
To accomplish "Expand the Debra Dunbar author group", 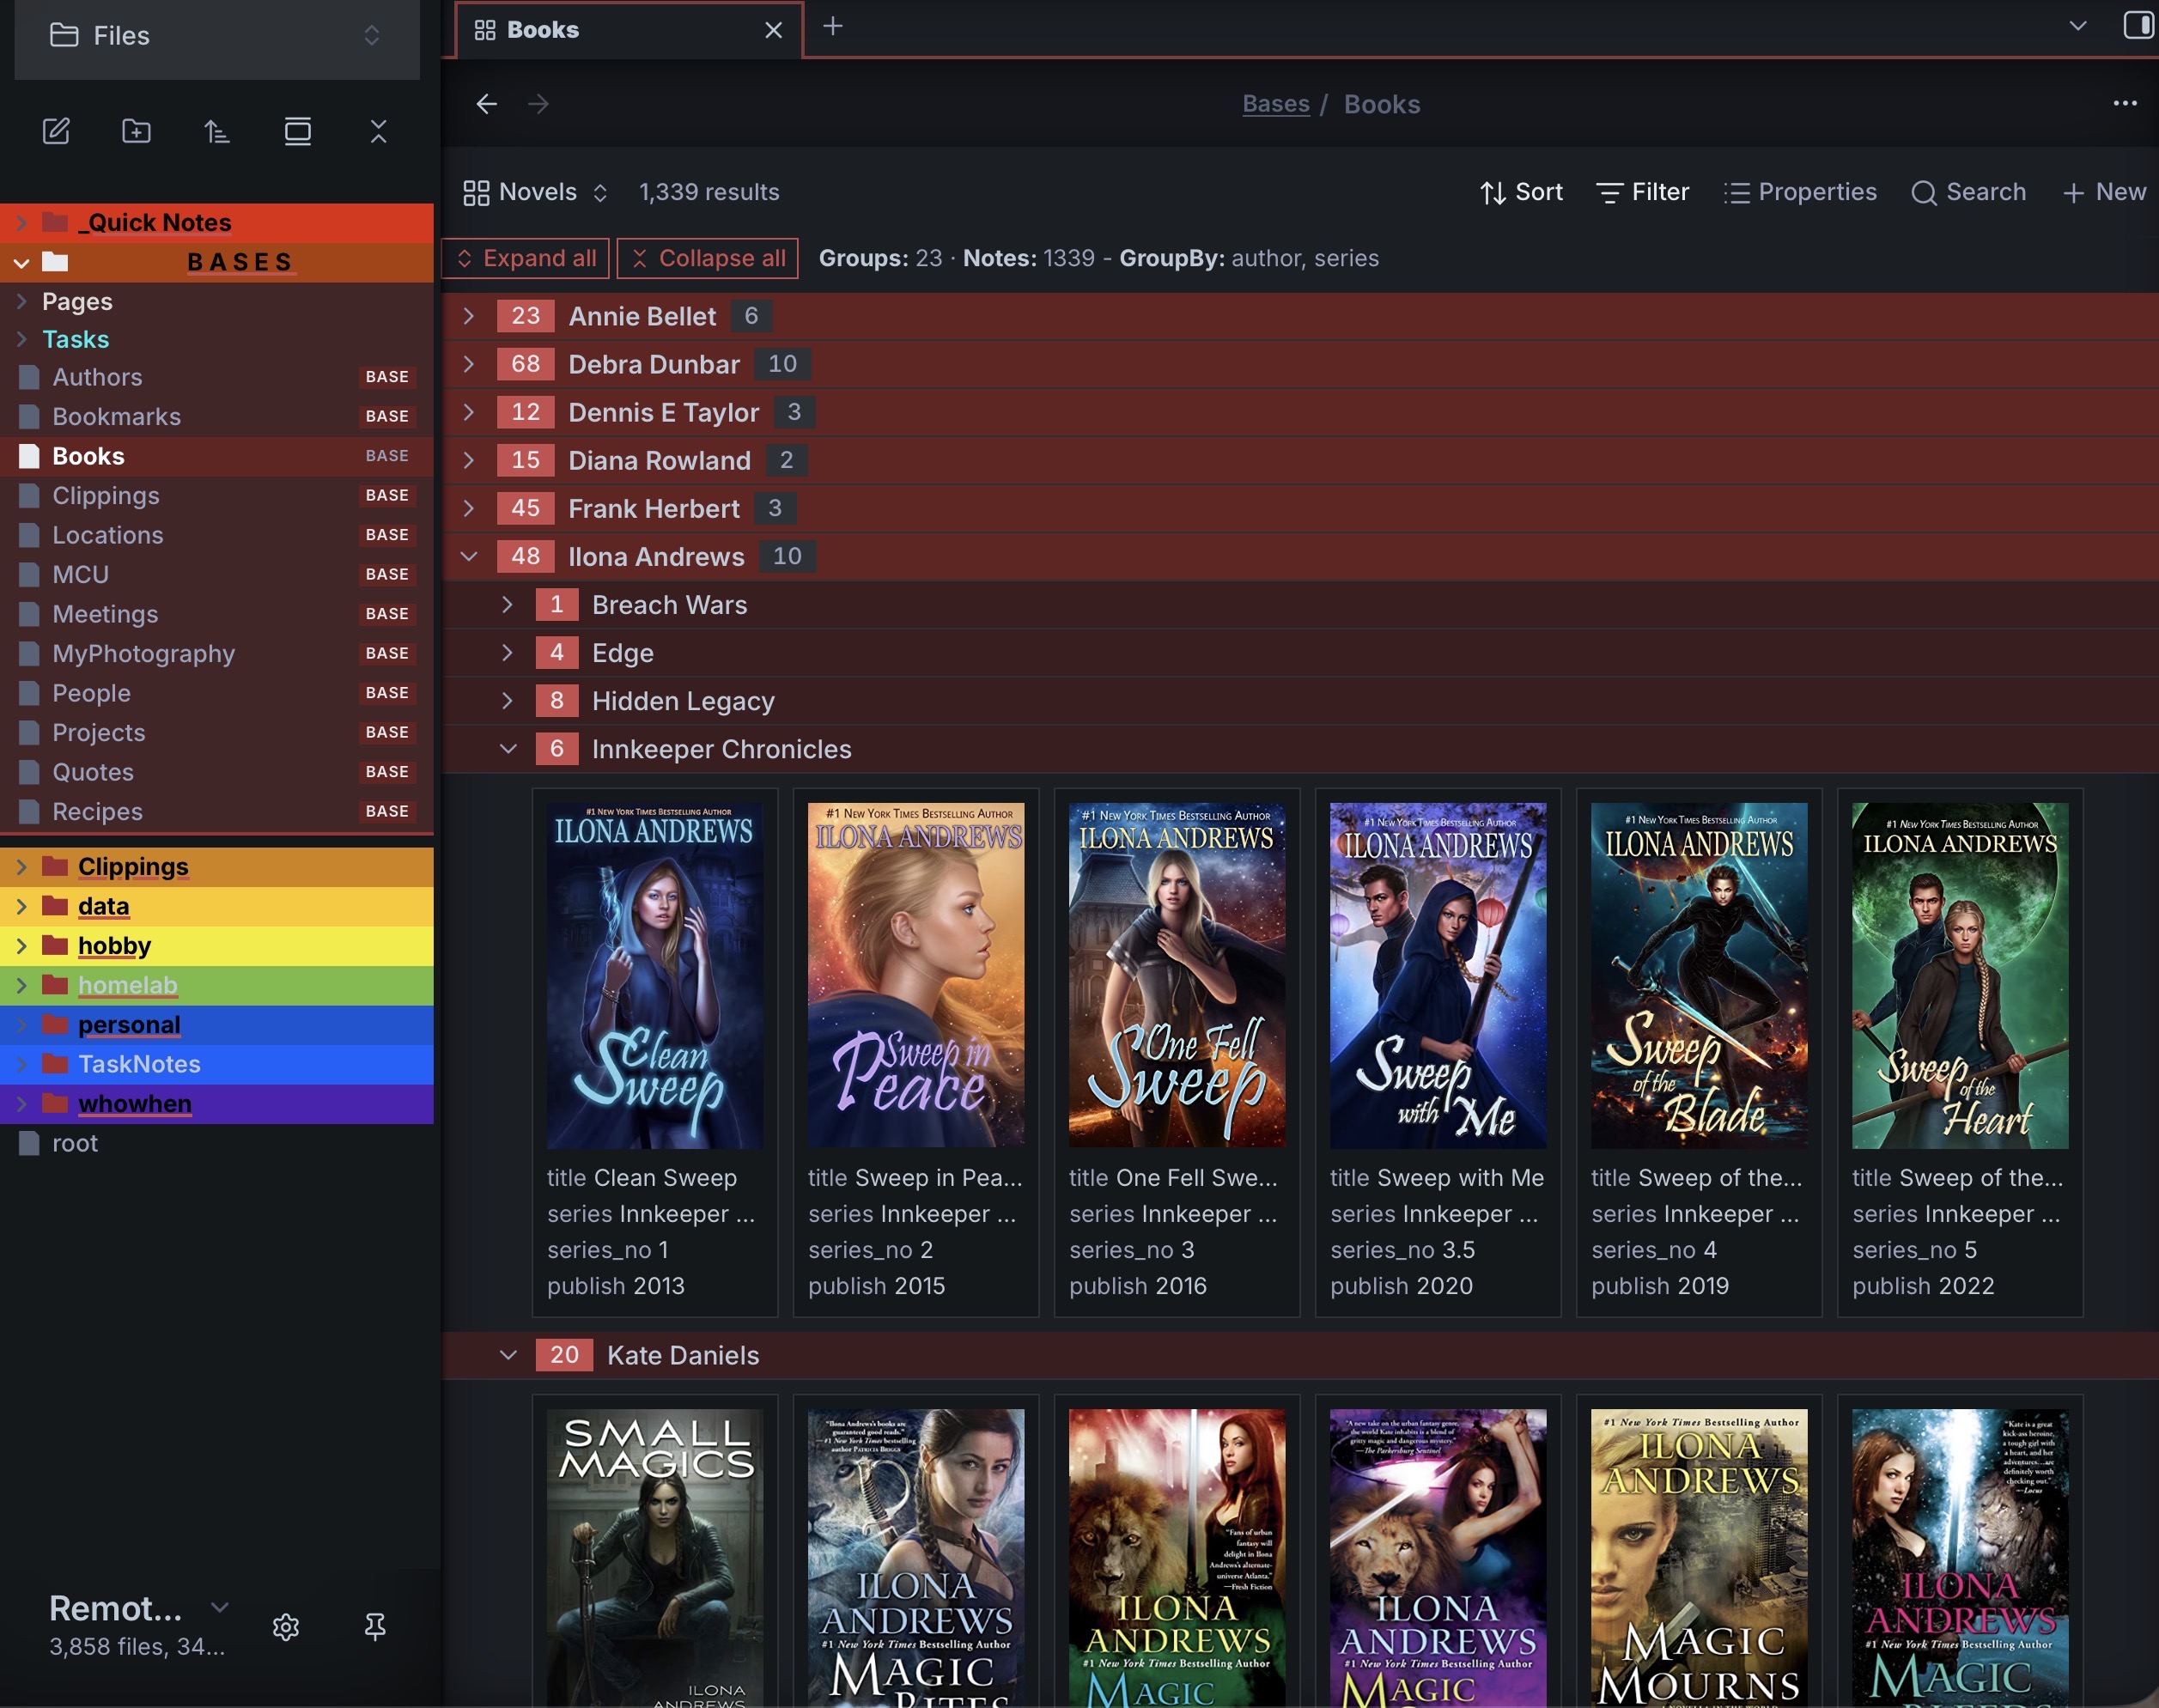I will (469, 364).
